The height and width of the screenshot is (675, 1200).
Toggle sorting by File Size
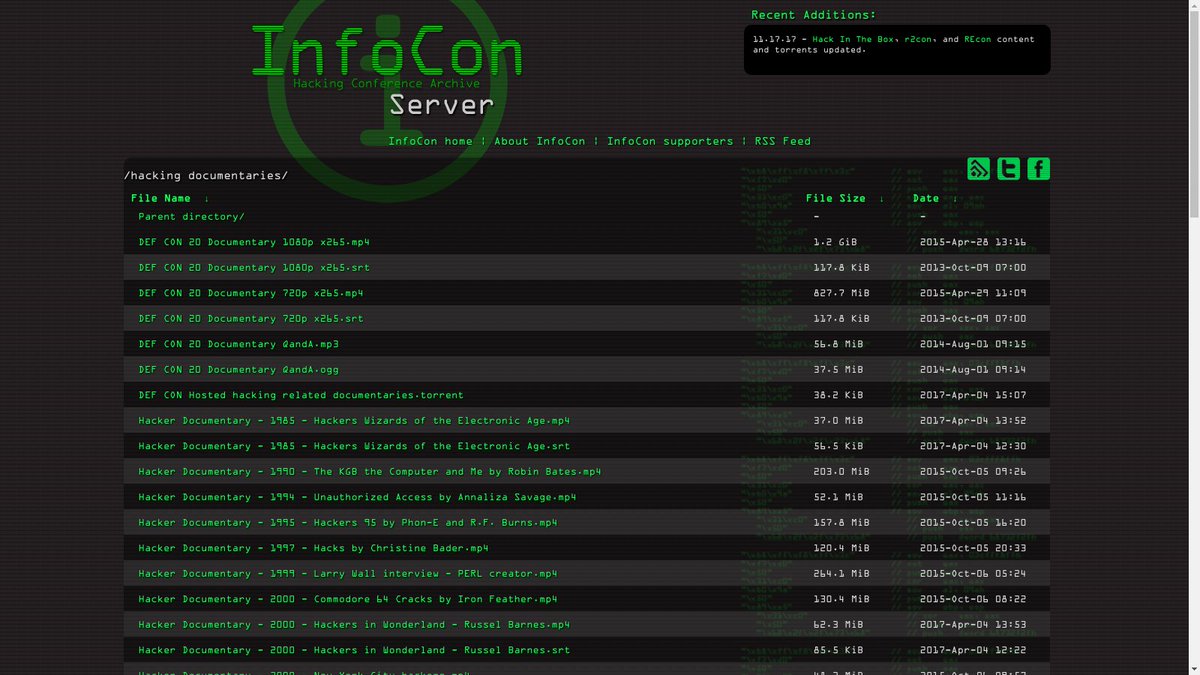click(x=835, y=197)
